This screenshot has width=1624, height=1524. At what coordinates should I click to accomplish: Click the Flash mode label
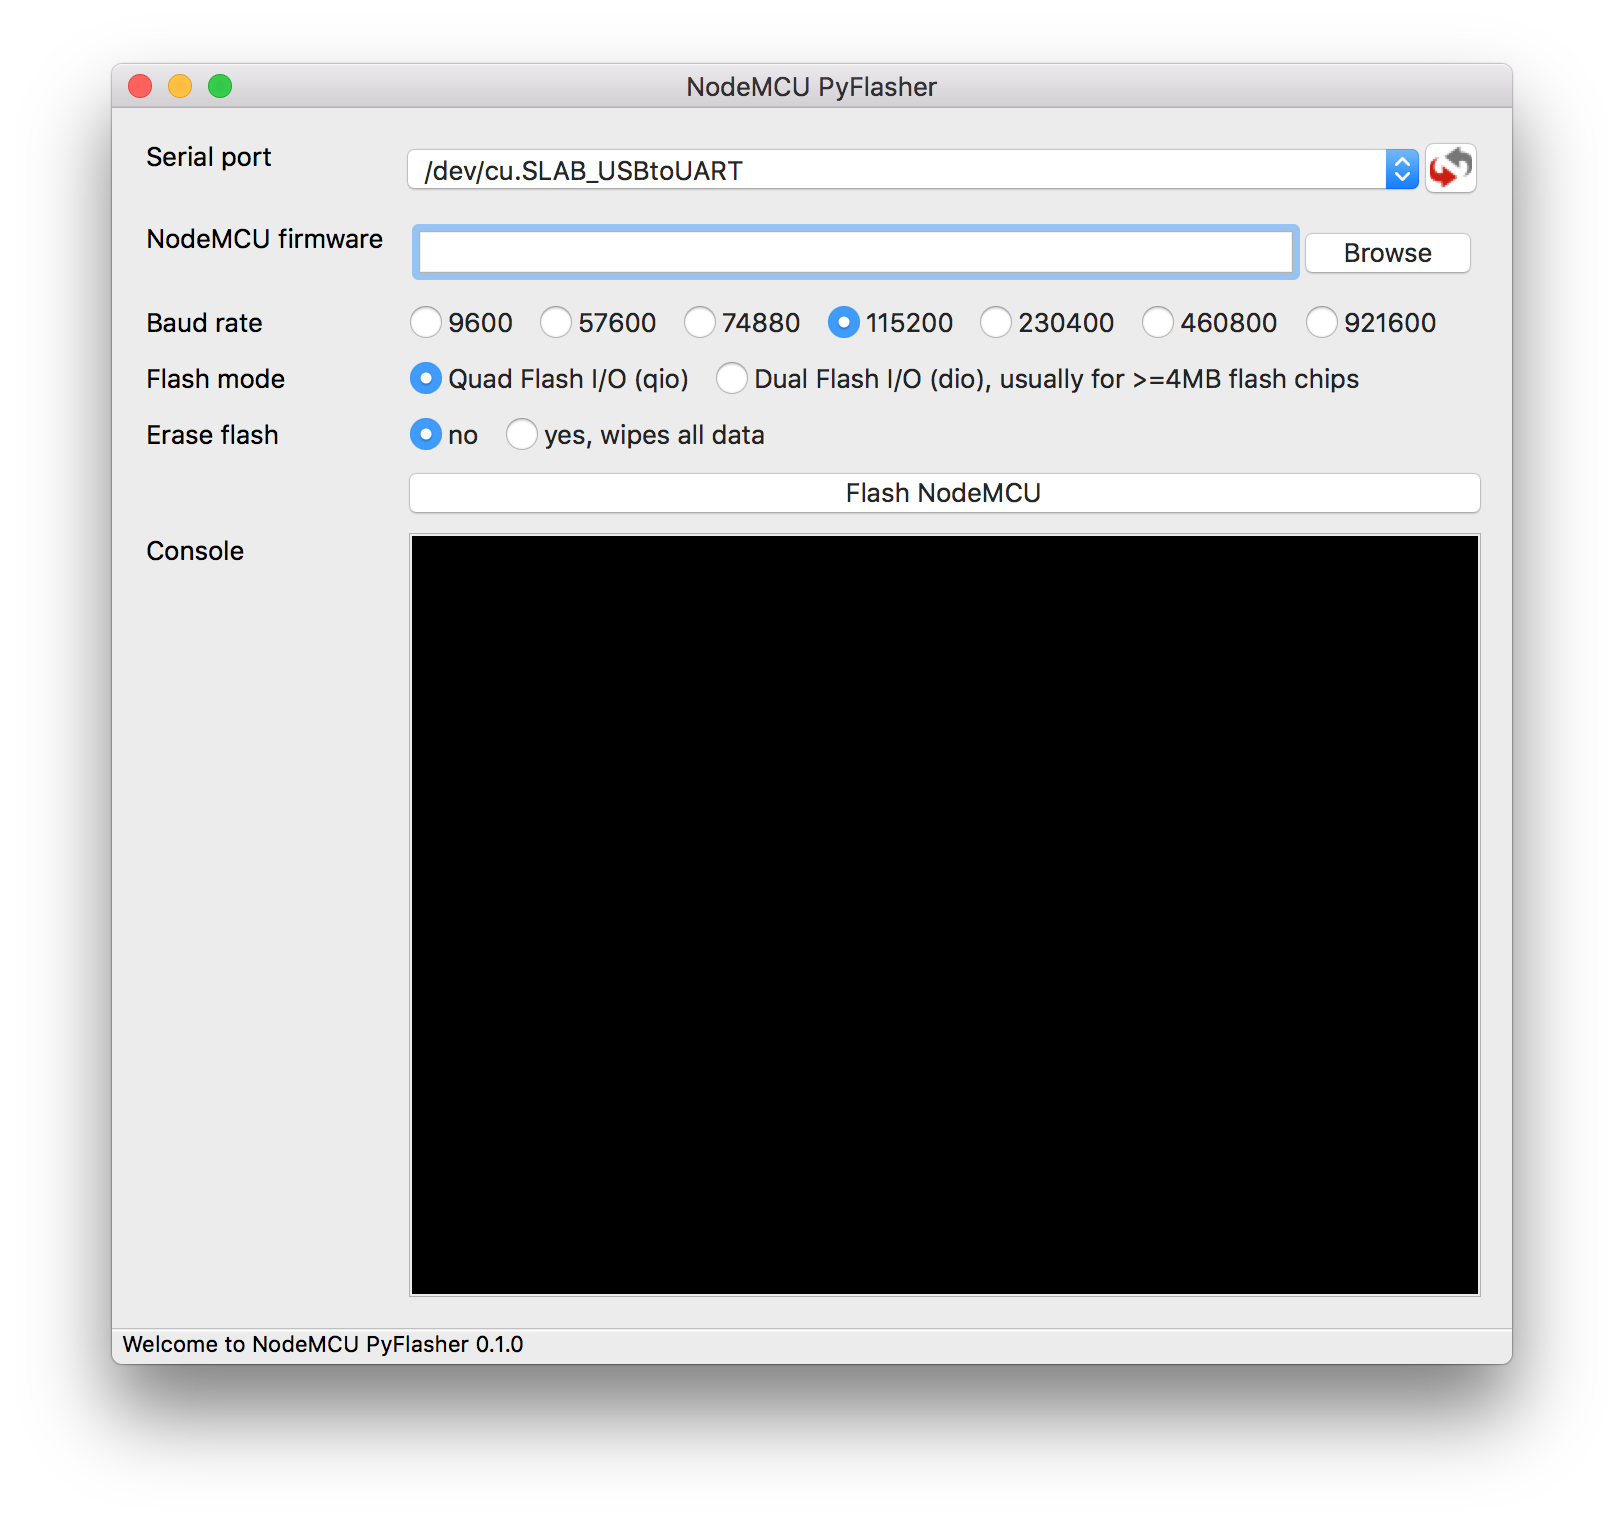(216, 379)
